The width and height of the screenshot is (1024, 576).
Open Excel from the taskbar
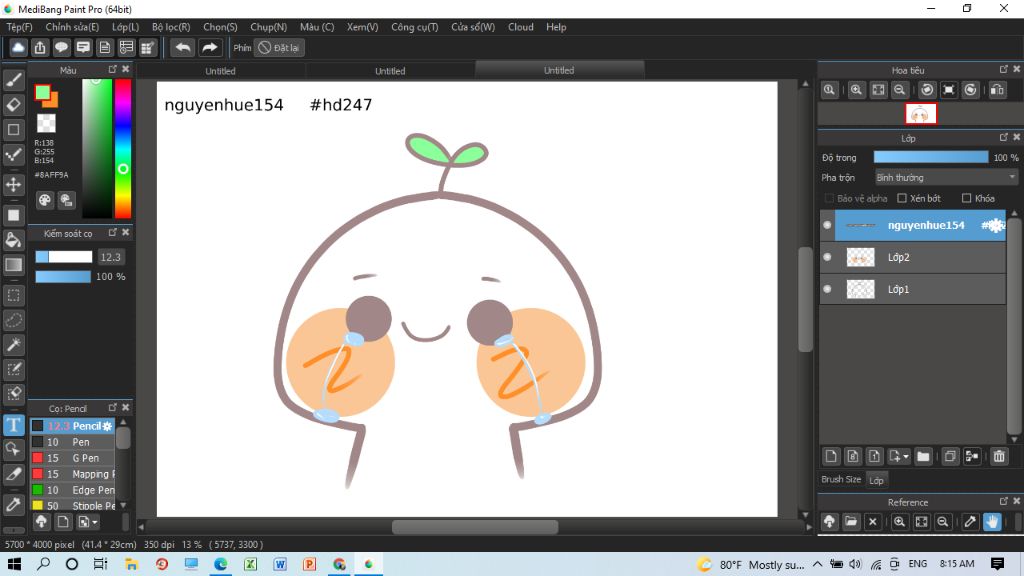pyautogui.click(x=250, y=564)
